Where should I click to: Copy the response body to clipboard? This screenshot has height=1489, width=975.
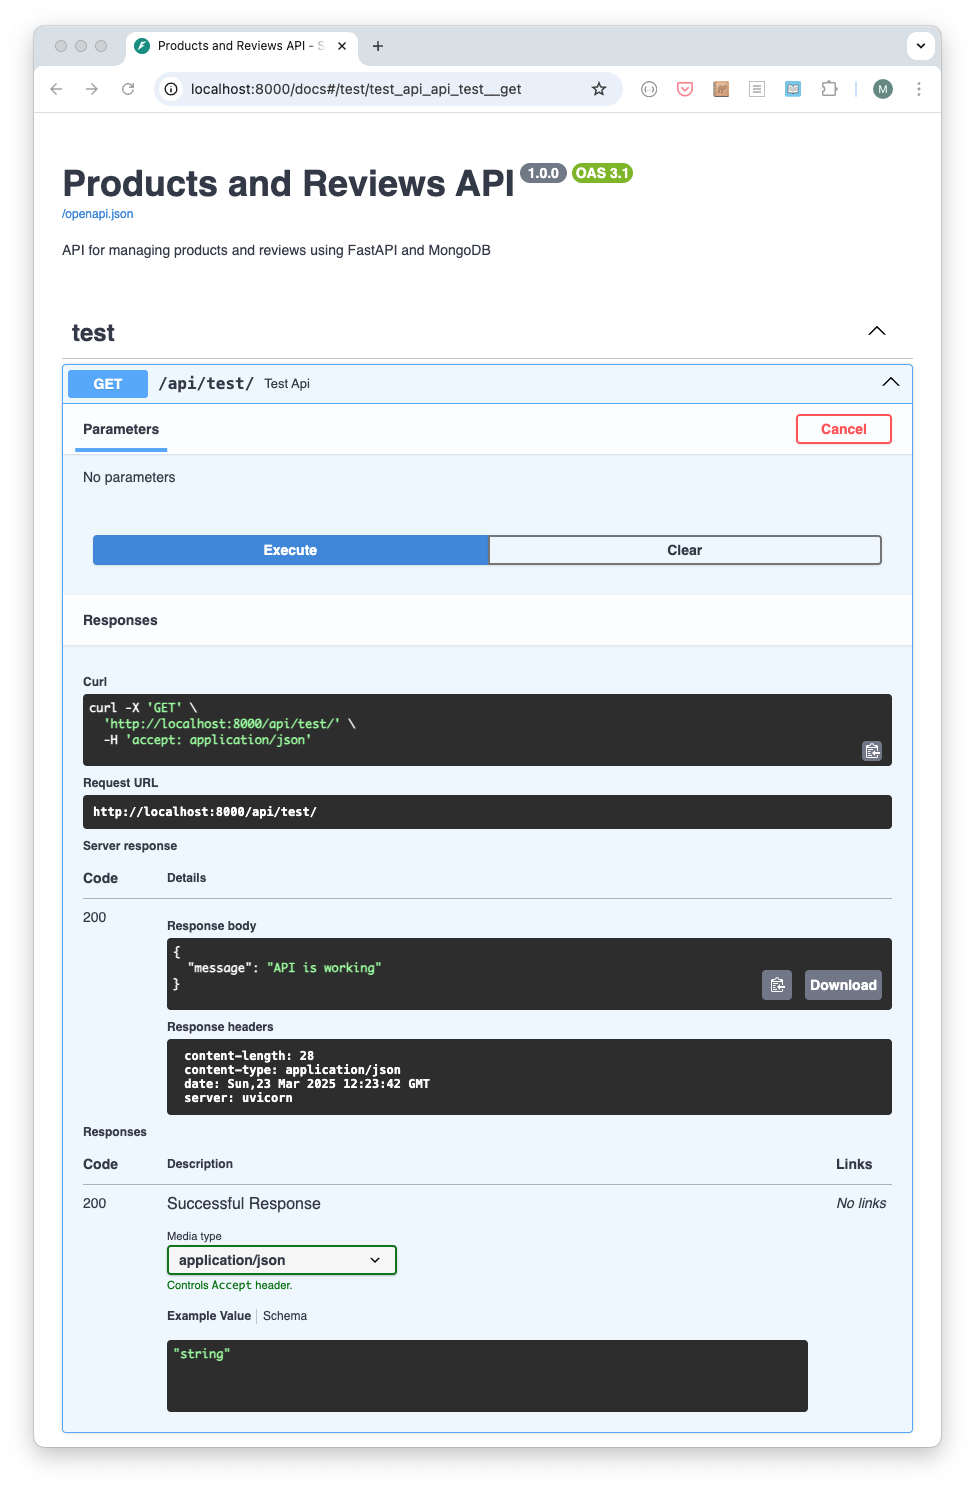coord(777,985)
